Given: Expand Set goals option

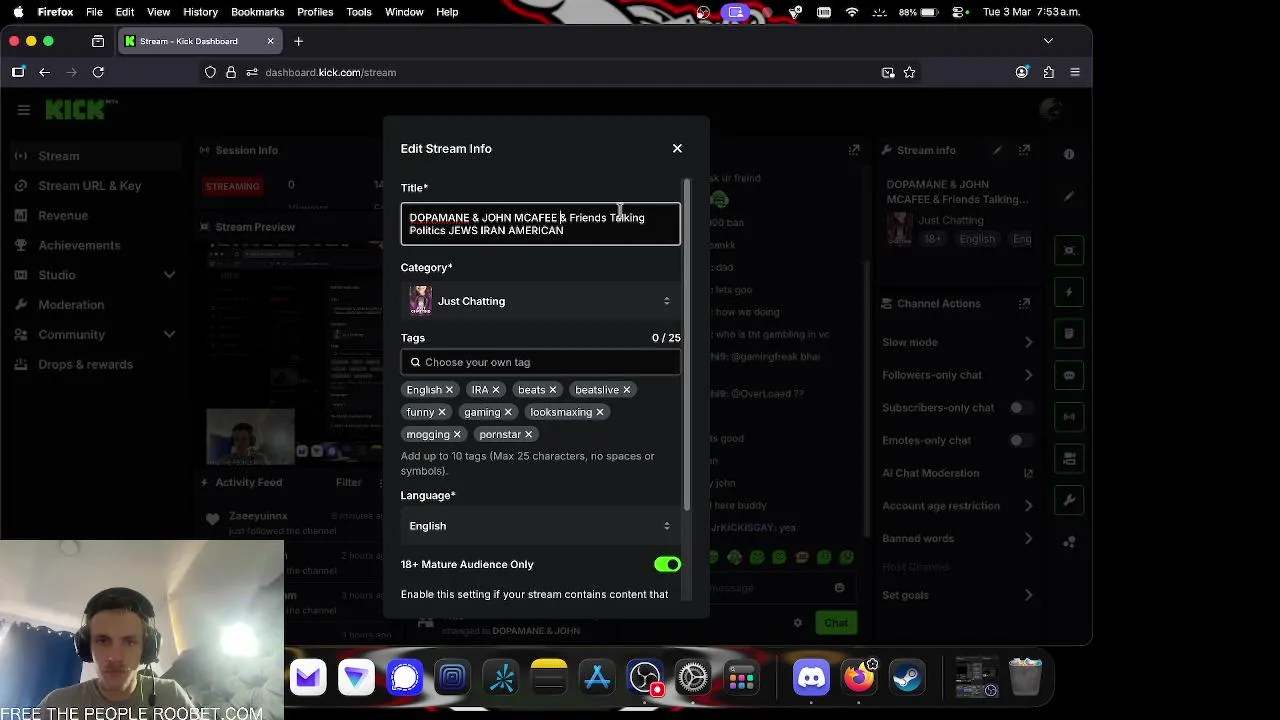Looking at the screenshot, I should (1028, 595).
